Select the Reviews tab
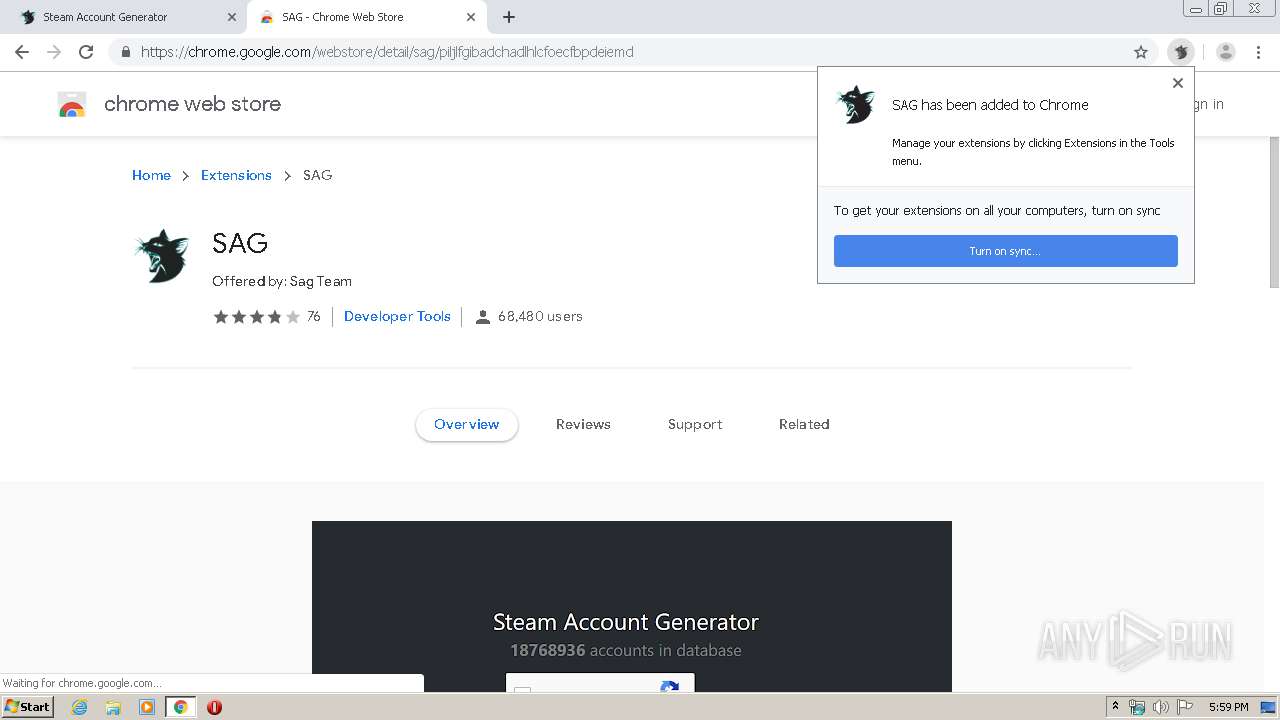Image resolution: width=1280 pixels, height=720 pixels. [583, 424]
